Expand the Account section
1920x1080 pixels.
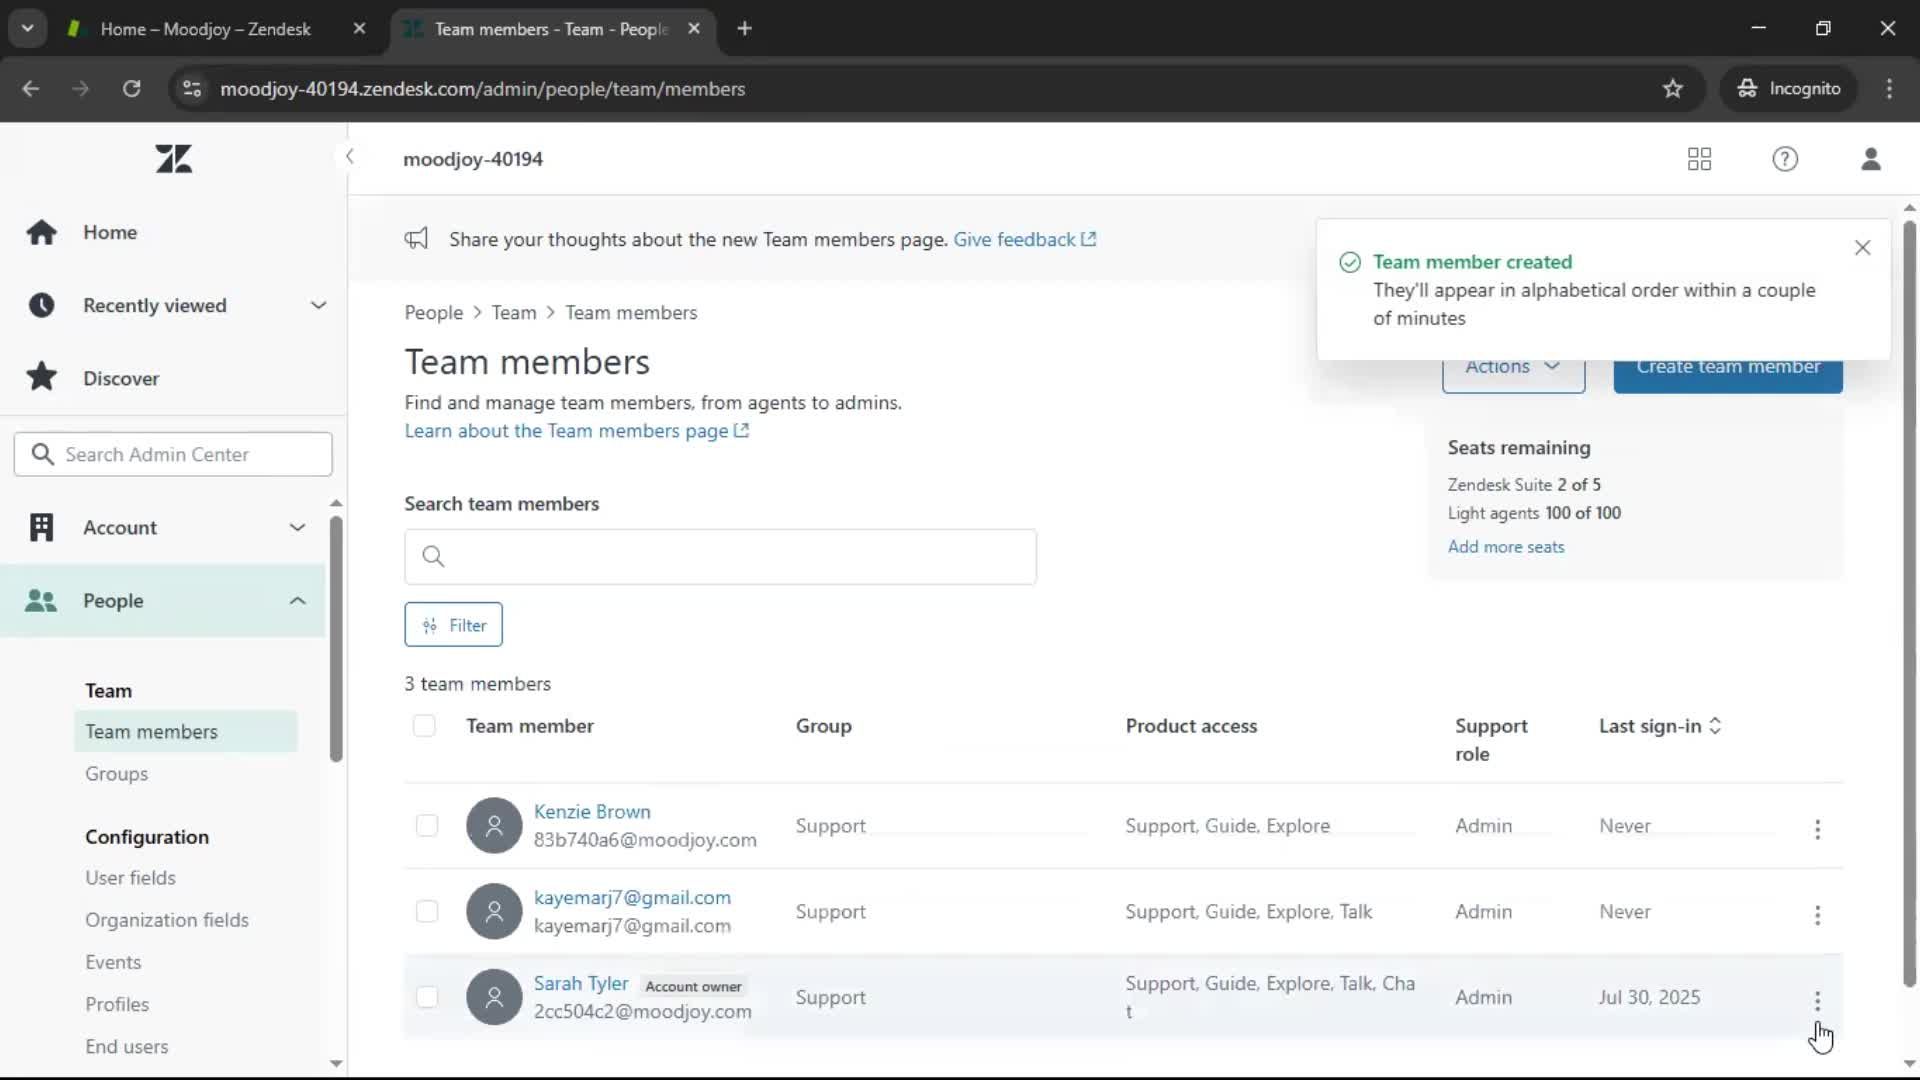tap(297, 527)
